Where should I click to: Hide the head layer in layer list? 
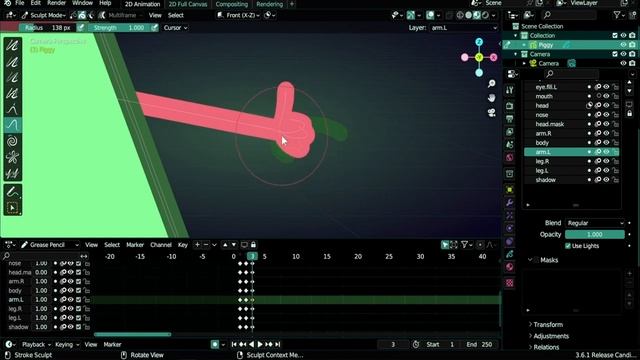point(607,105)
